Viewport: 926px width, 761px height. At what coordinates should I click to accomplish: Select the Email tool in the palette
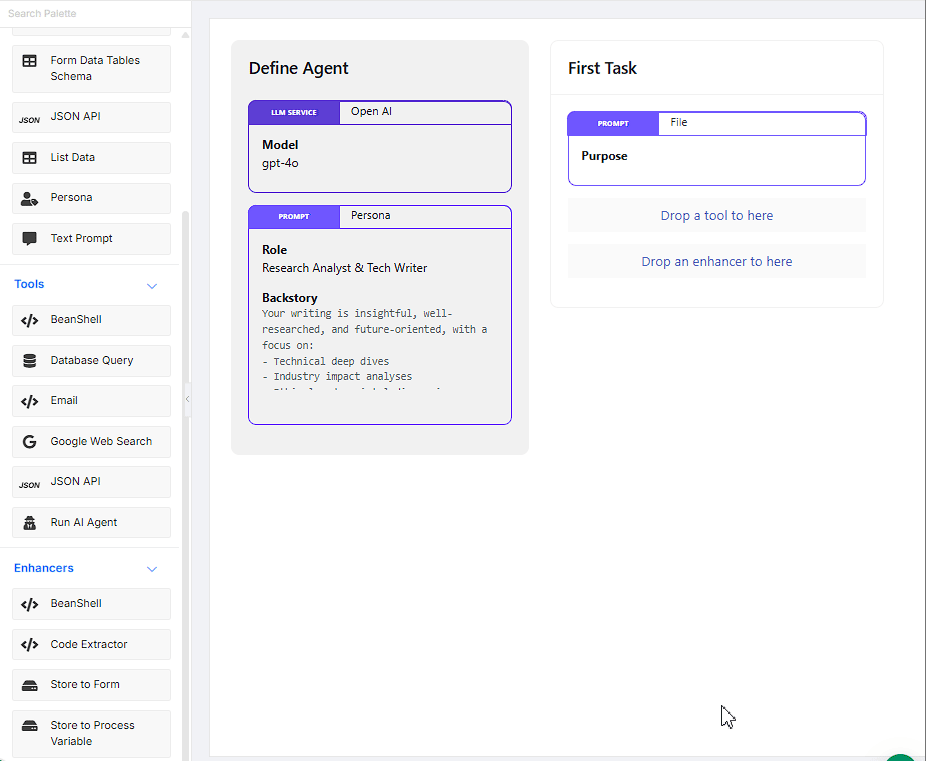(x=91, y=401)
